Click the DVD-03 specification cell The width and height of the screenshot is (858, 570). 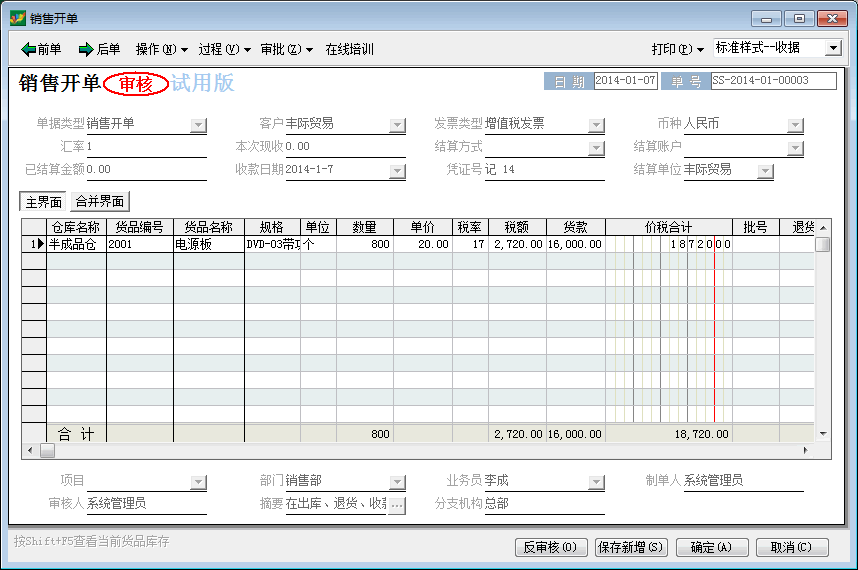[x=273, y=244]
